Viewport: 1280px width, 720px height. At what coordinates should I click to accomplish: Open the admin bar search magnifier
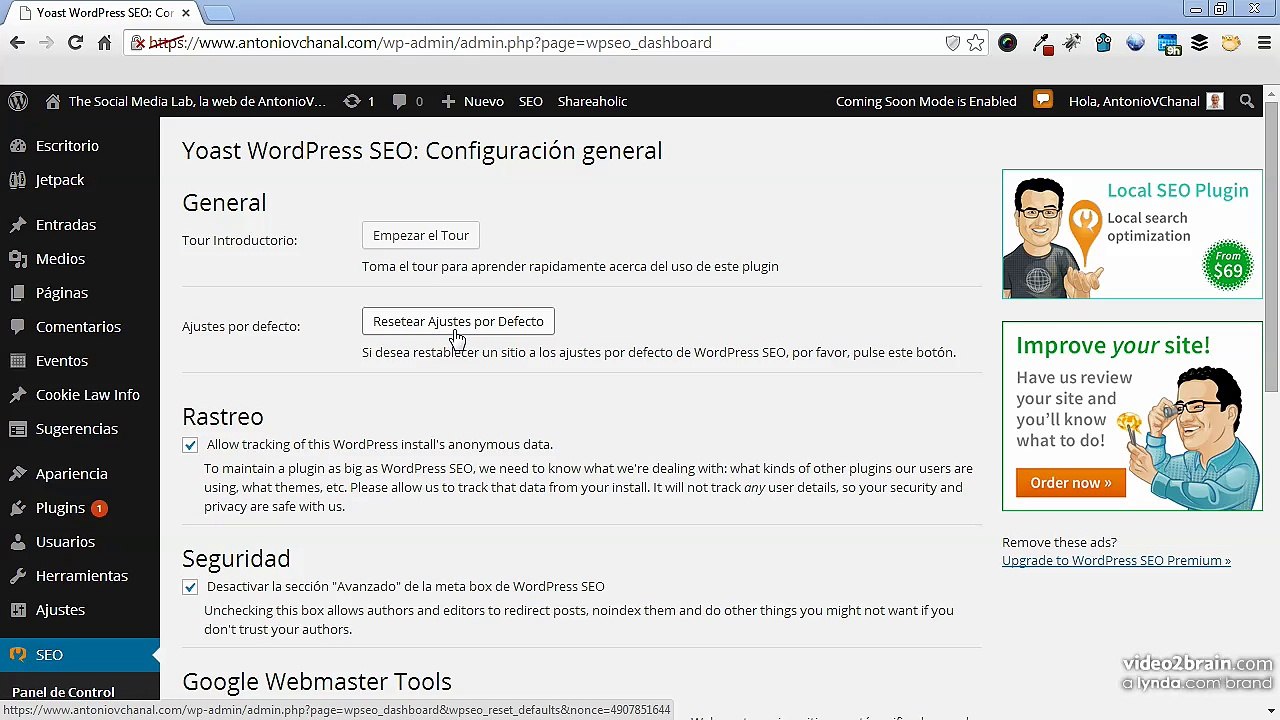click(x=1246, y=101)
